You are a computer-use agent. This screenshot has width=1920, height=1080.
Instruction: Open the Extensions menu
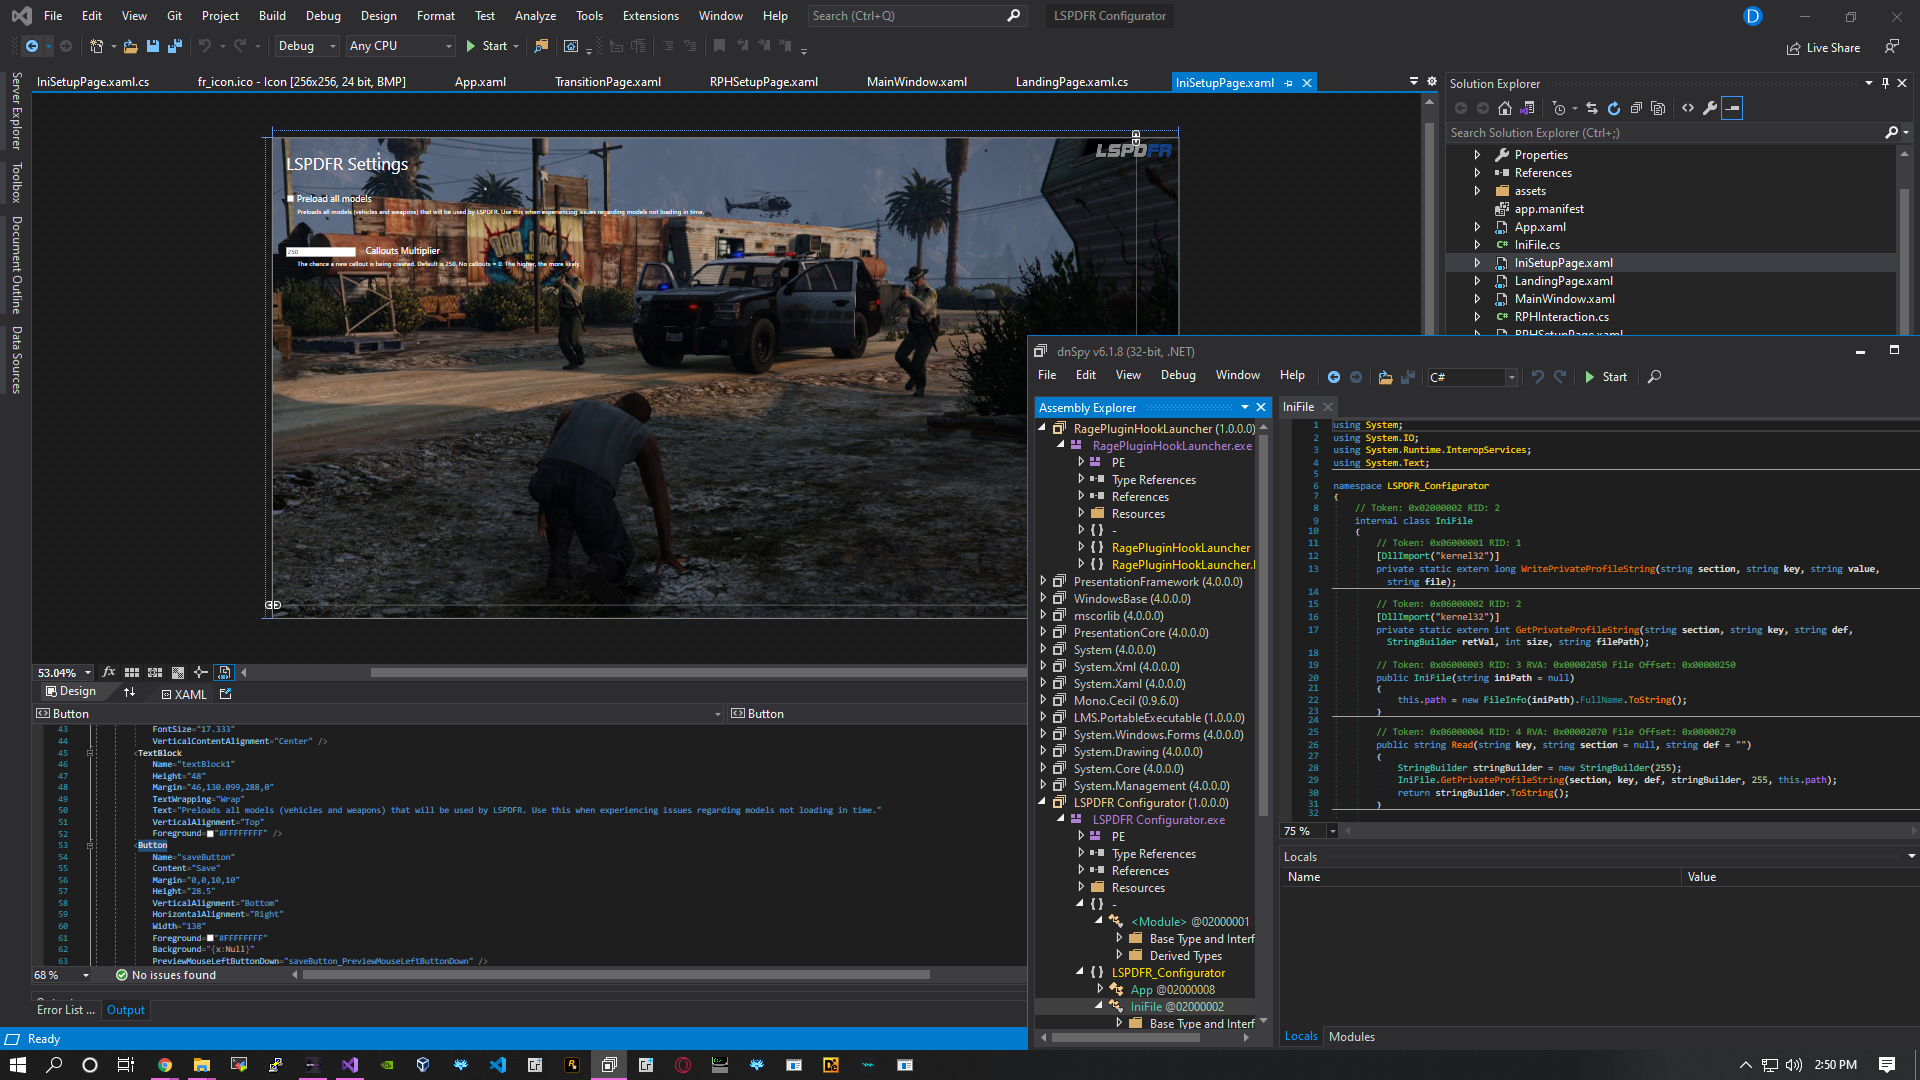[650, 16]
